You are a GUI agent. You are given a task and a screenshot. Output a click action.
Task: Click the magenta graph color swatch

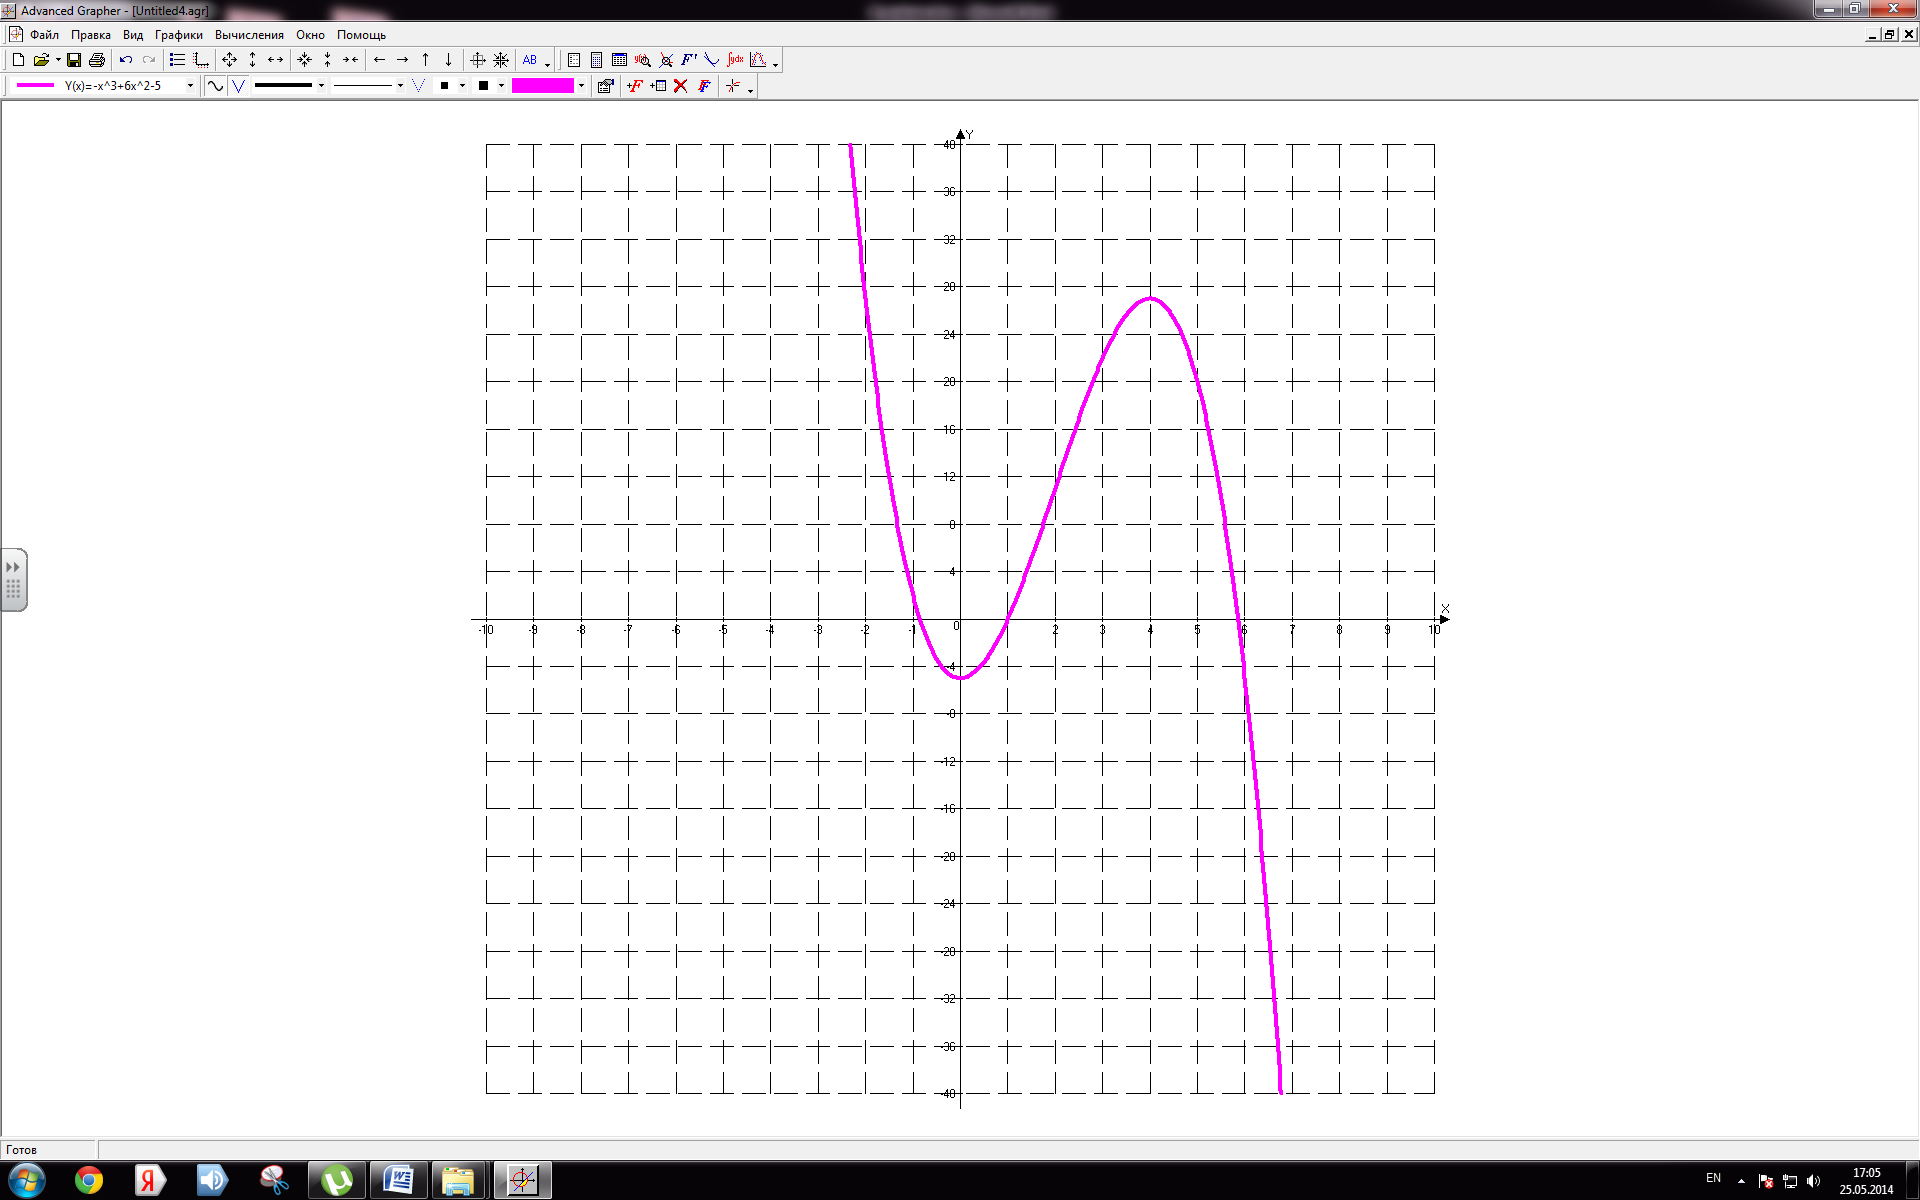[542, 86]
